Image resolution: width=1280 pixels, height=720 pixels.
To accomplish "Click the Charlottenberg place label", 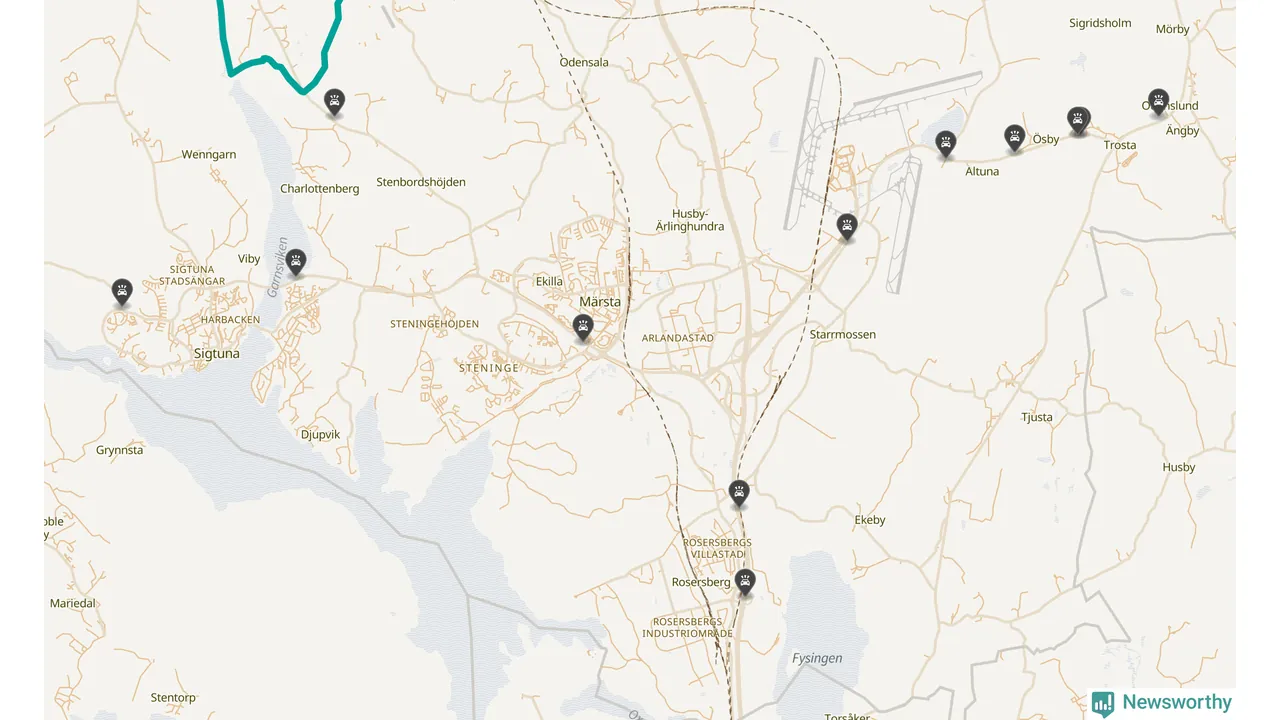I will [x=320, y=188].
